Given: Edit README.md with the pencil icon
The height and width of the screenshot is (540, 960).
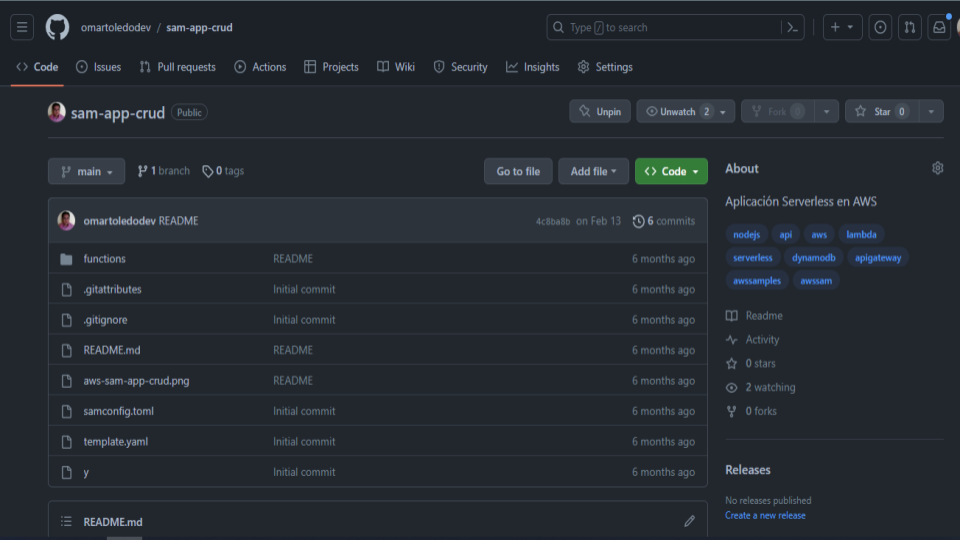Looking at the screenshot, I should pos(689,522).
